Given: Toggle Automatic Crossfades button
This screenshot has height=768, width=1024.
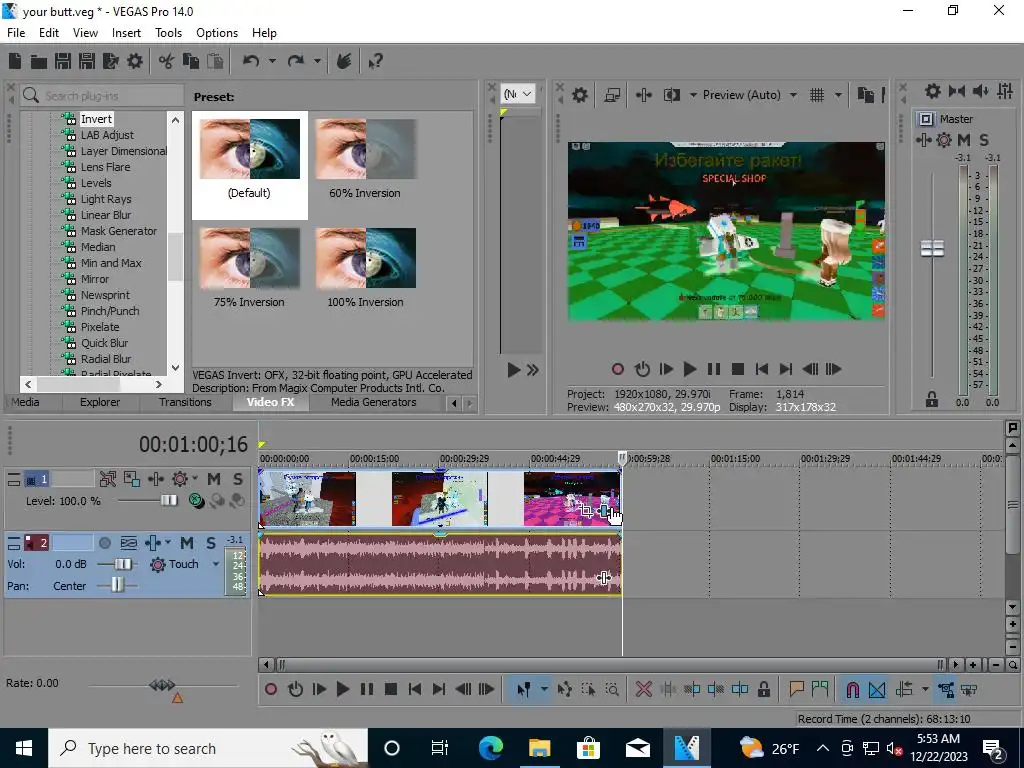Looking at the screenshot, I should tap(877, 690).
